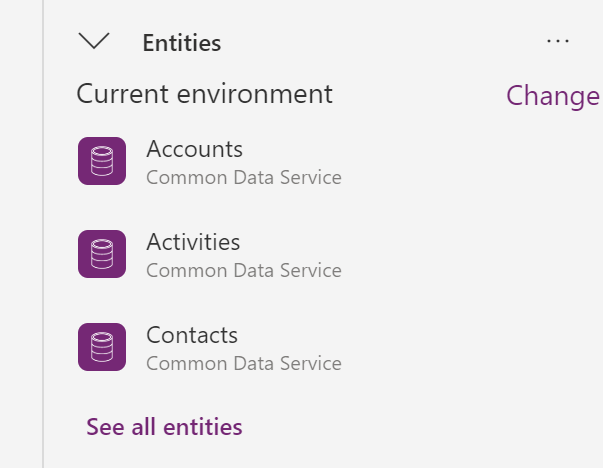Click the Current environment label
Image resolution: width=603 pixels, height=468 pixels.
204,95
